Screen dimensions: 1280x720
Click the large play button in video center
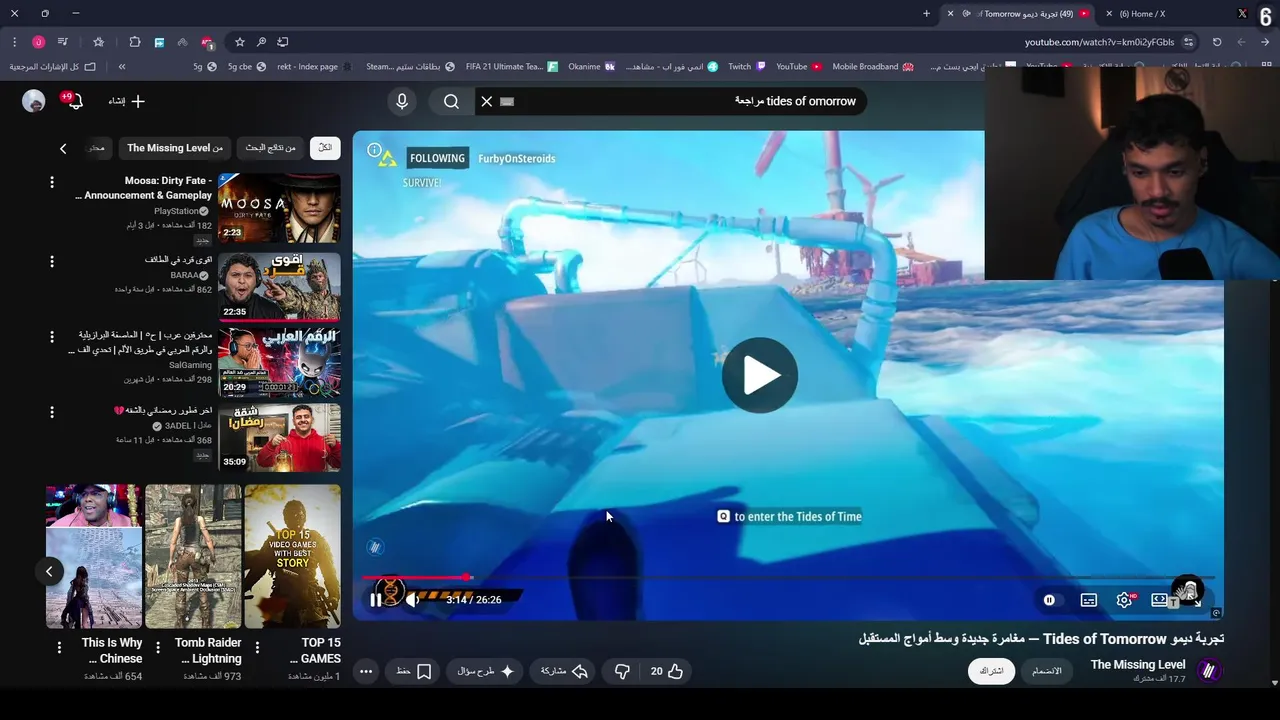click(x=760, y=376)
